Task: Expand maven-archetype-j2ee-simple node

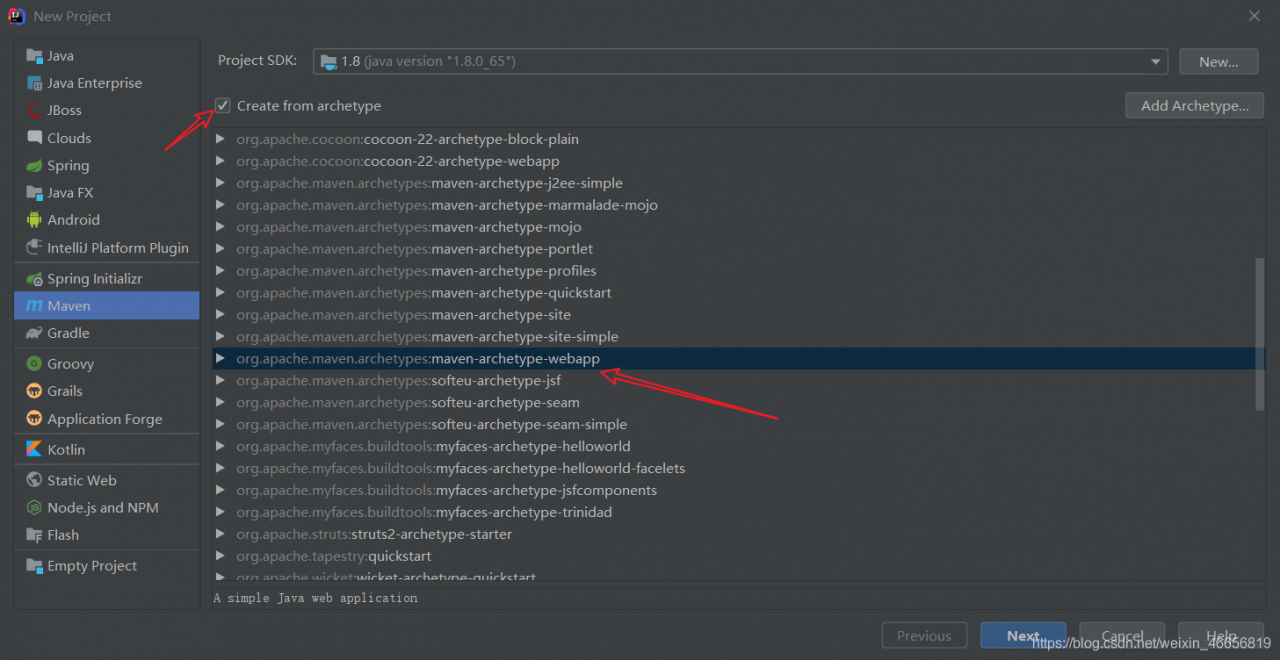Action: click(x=221, y=183)
